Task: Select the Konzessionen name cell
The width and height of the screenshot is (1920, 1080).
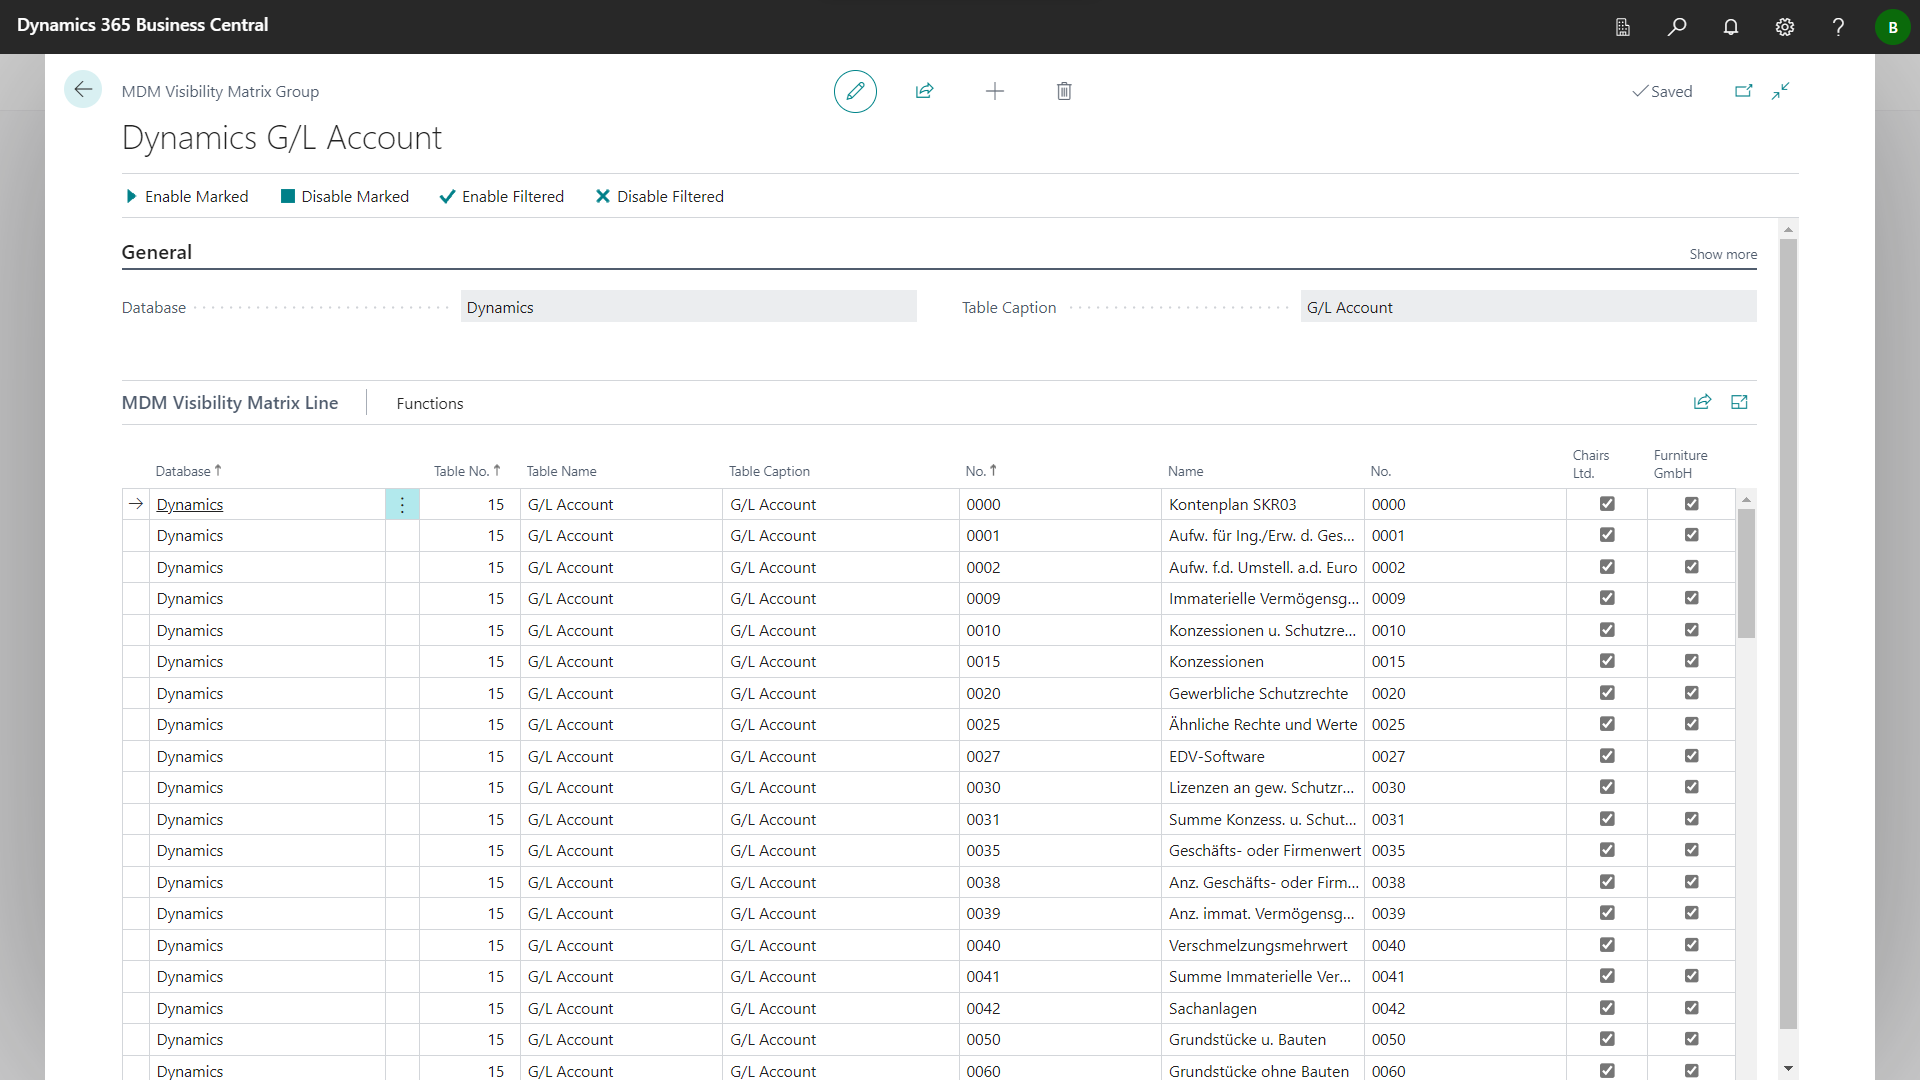Action: pyautogui.click(x=1263, y=662)
